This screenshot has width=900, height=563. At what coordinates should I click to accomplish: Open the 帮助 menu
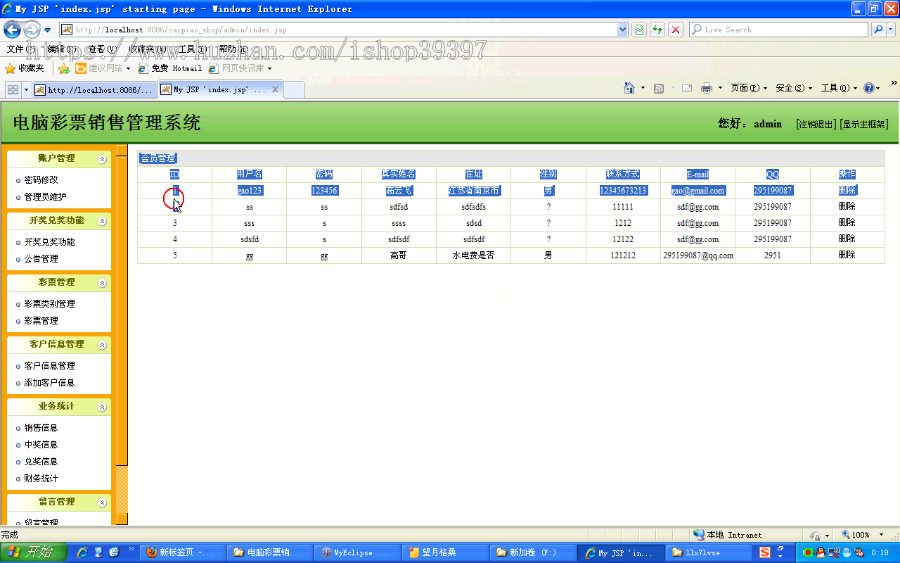(232, 49)
